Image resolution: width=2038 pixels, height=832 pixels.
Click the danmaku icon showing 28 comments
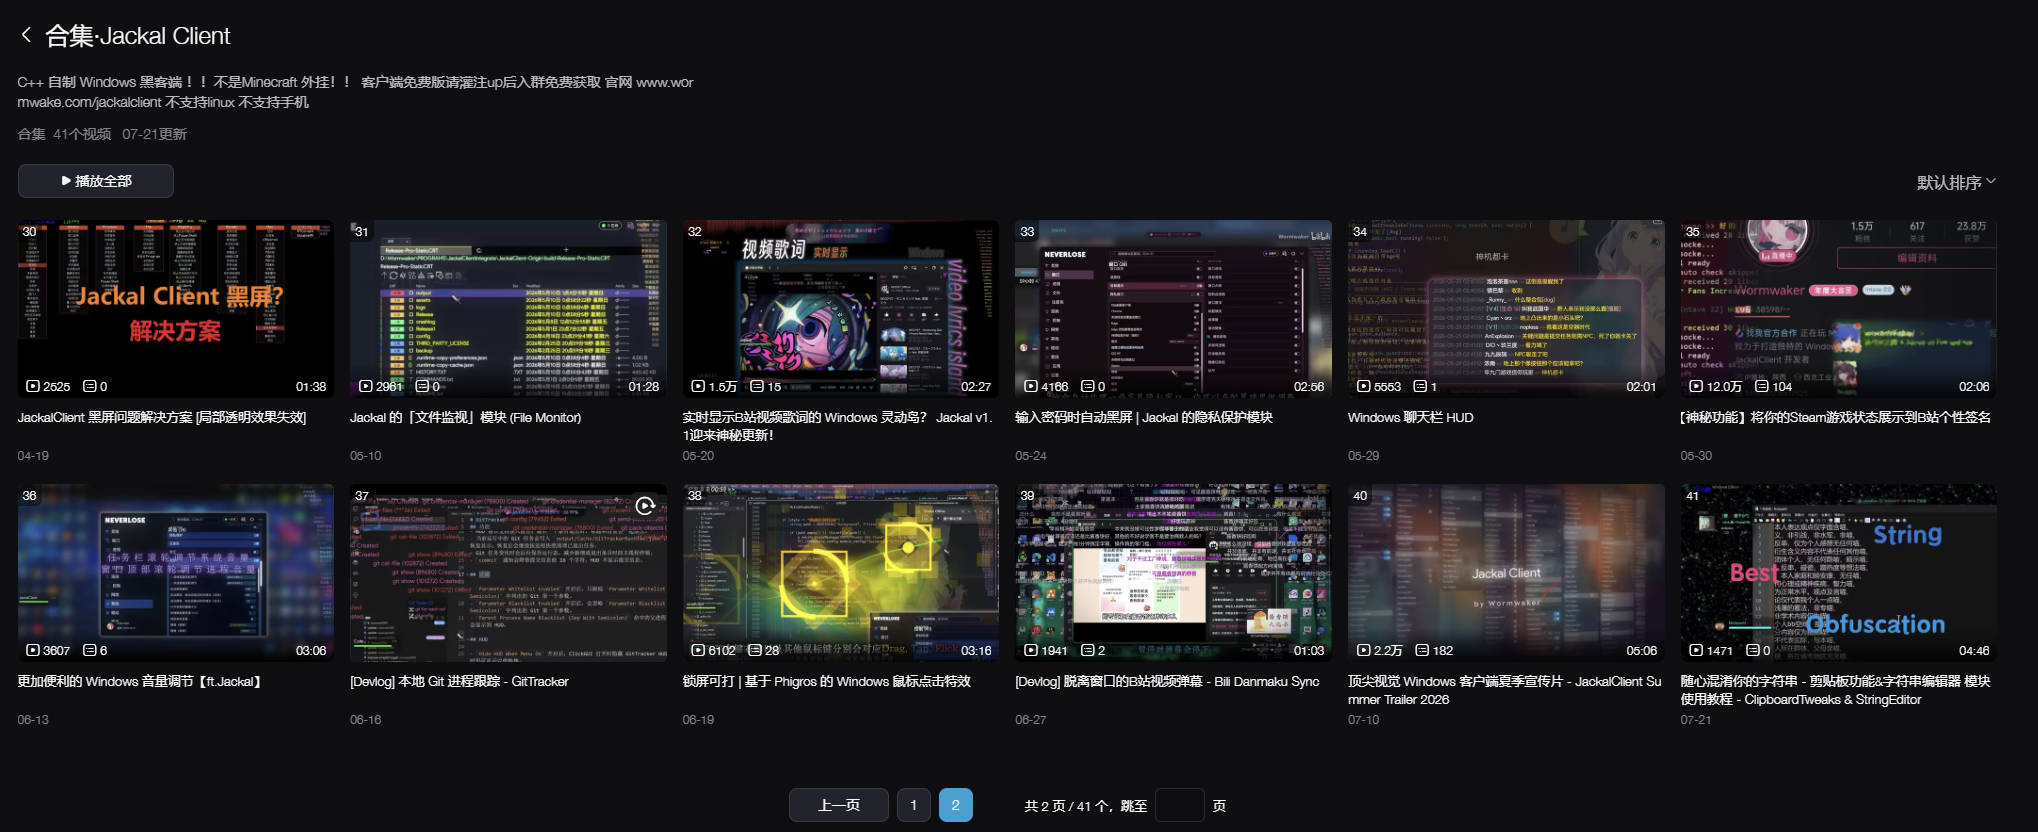coord(755,650)
